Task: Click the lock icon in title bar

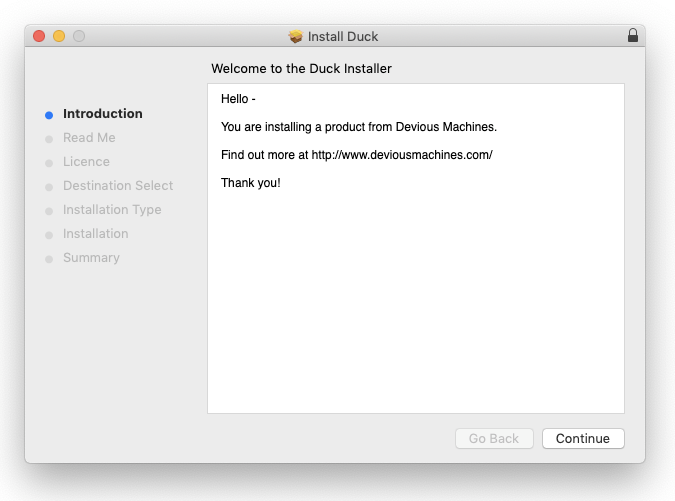Action: click(632, 36)
